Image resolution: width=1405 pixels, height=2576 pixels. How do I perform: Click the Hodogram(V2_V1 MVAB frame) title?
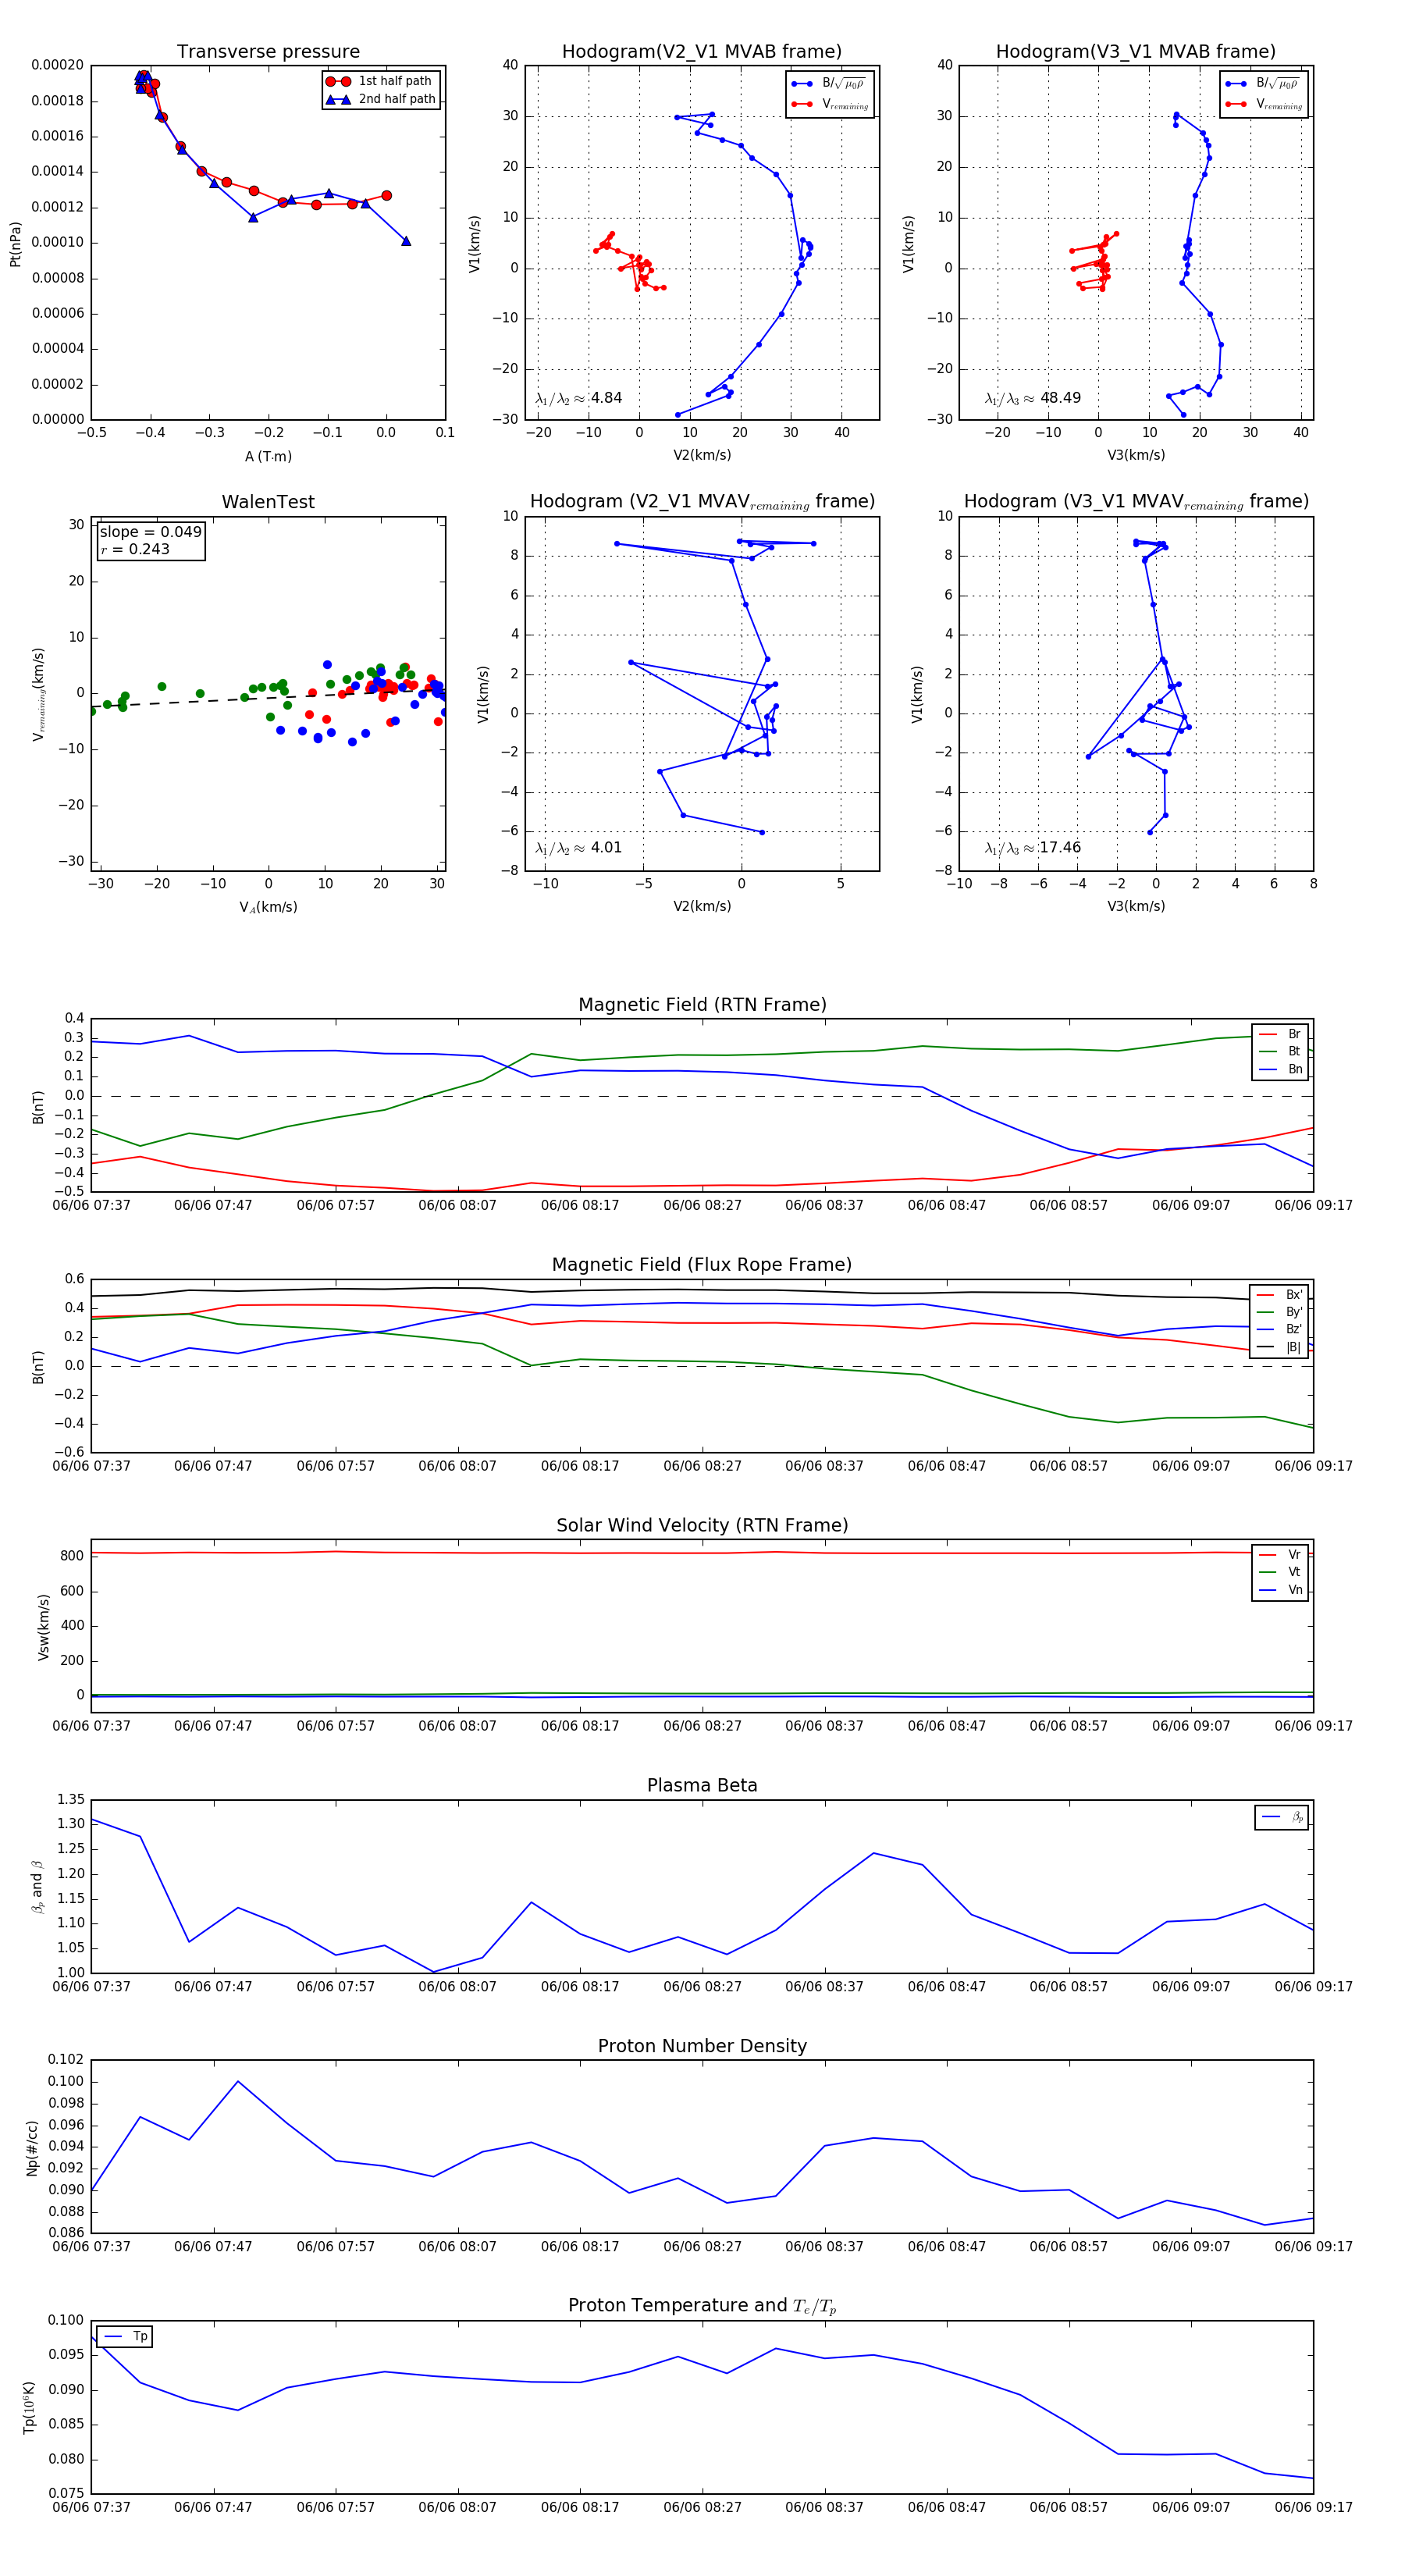(702, 52)
